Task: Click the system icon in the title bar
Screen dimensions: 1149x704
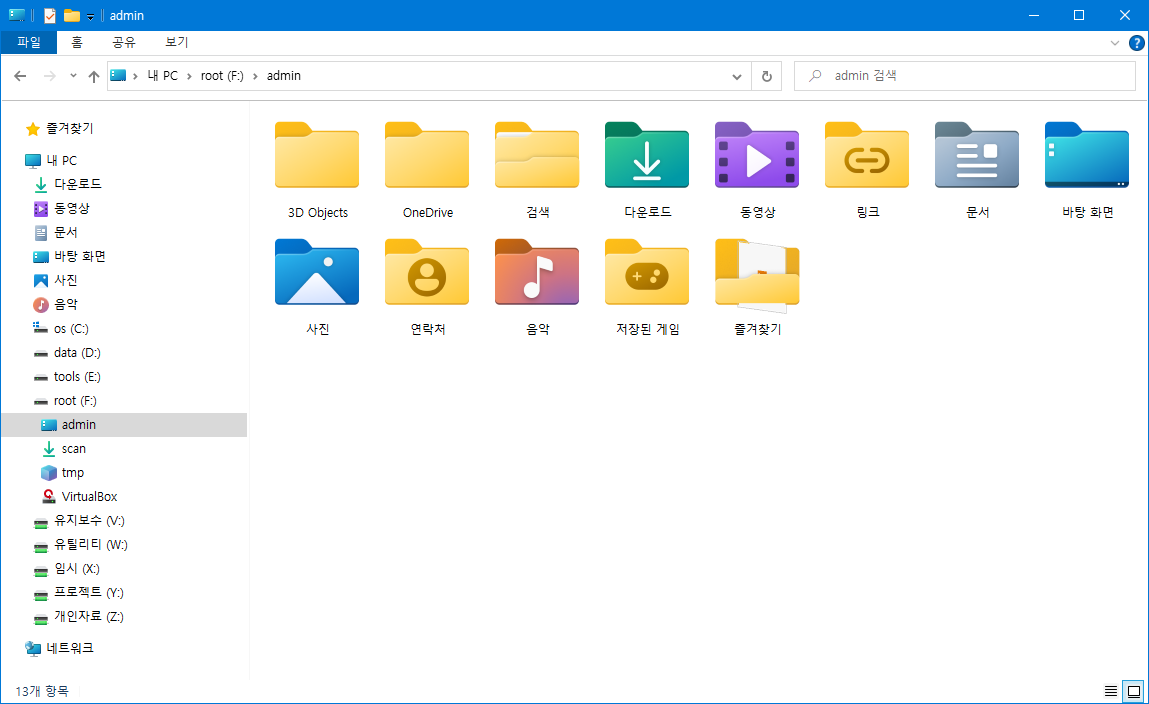Action: point(16,15)
